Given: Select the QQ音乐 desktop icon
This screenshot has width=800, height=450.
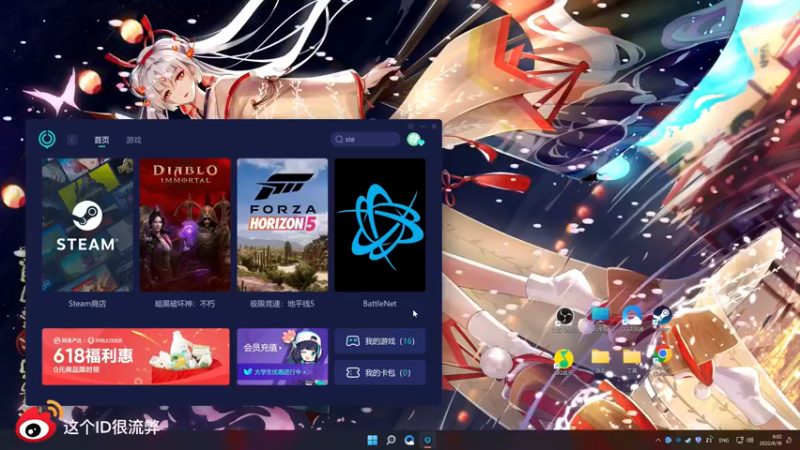Looking at the screenshot, I should (x=564, y=361).
